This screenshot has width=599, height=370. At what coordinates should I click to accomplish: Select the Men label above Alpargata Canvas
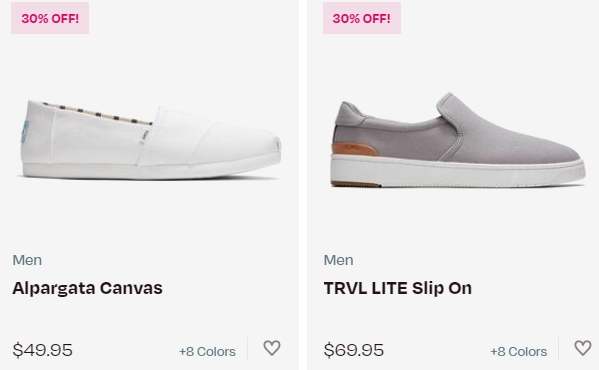(27, 260)
